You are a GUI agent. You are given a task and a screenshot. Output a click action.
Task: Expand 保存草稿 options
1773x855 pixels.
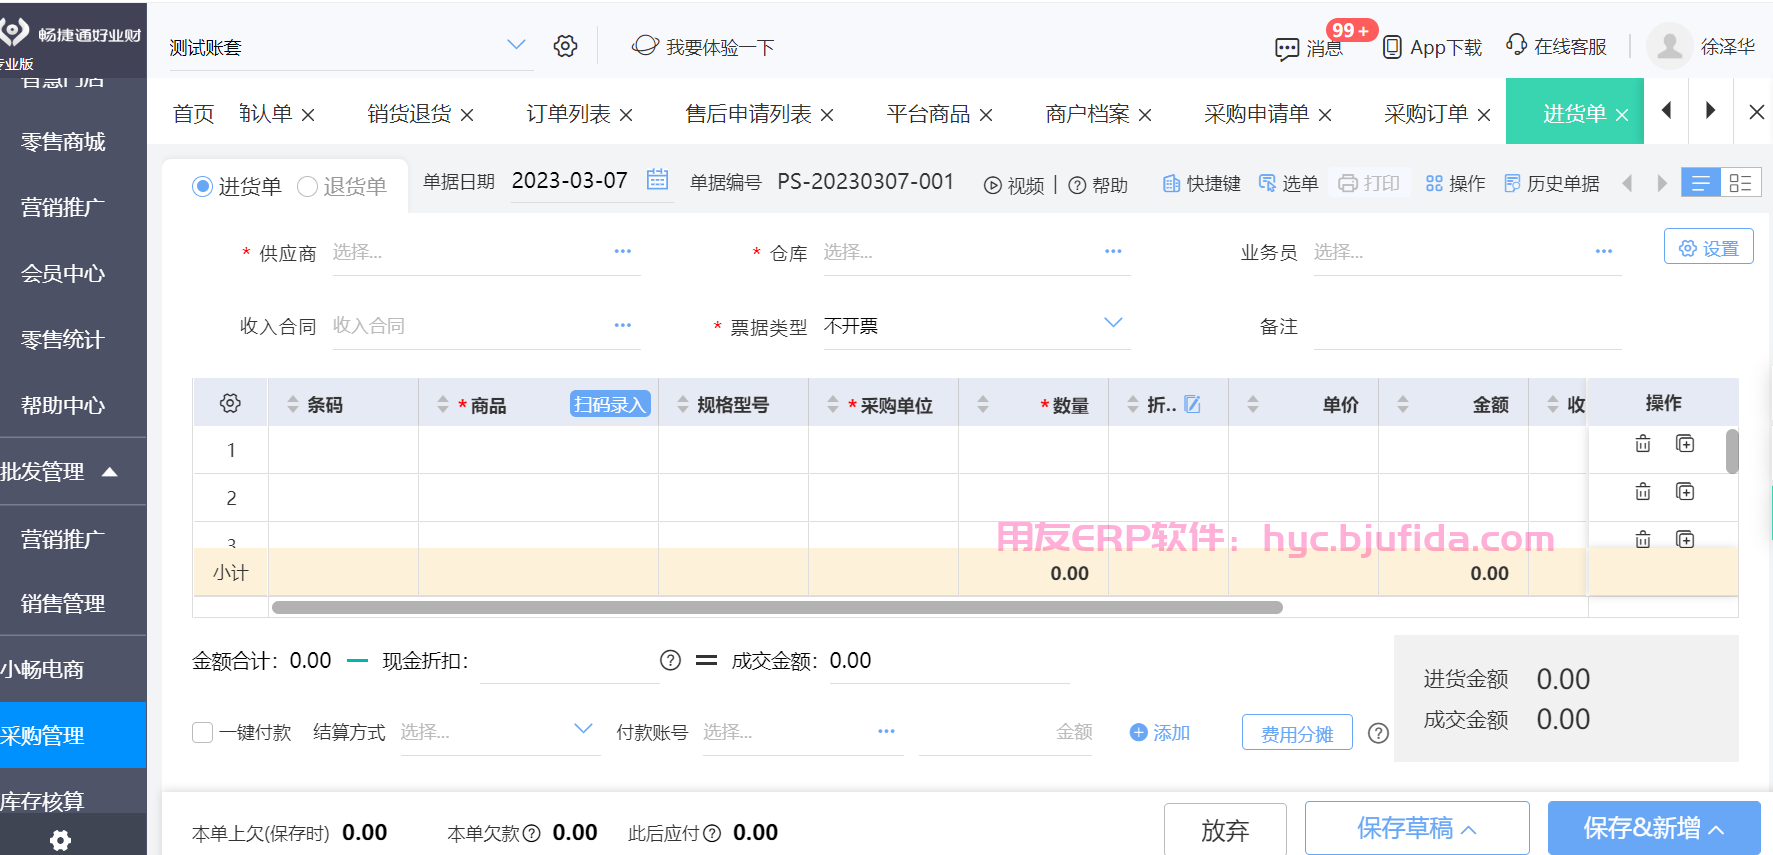pyautogui.click(x=1469, y=830)
